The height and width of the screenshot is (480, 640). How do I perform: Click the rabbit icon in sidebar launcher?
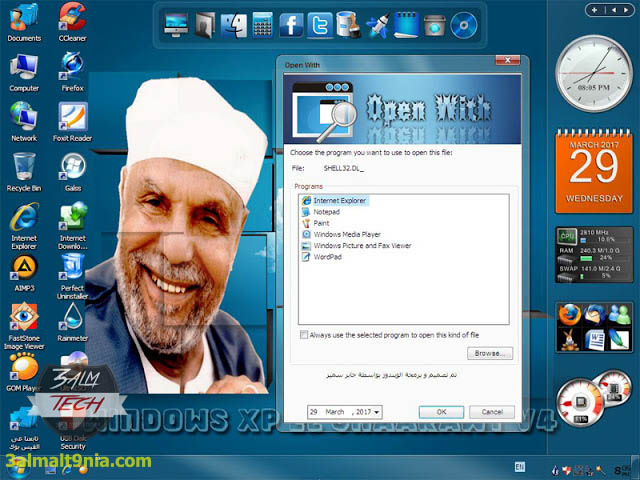569,340
